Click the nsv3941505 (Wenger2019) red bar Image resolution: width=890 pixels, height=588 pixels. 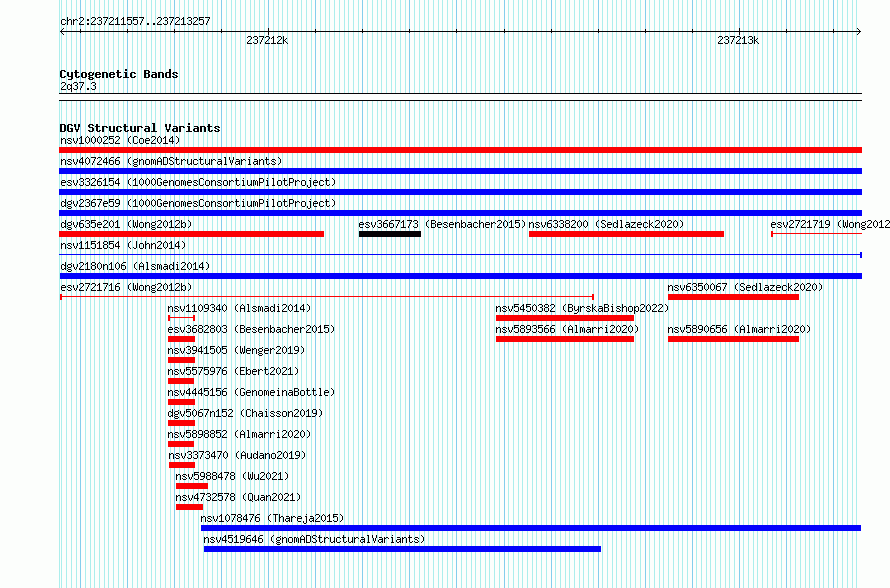coord(182,360)
